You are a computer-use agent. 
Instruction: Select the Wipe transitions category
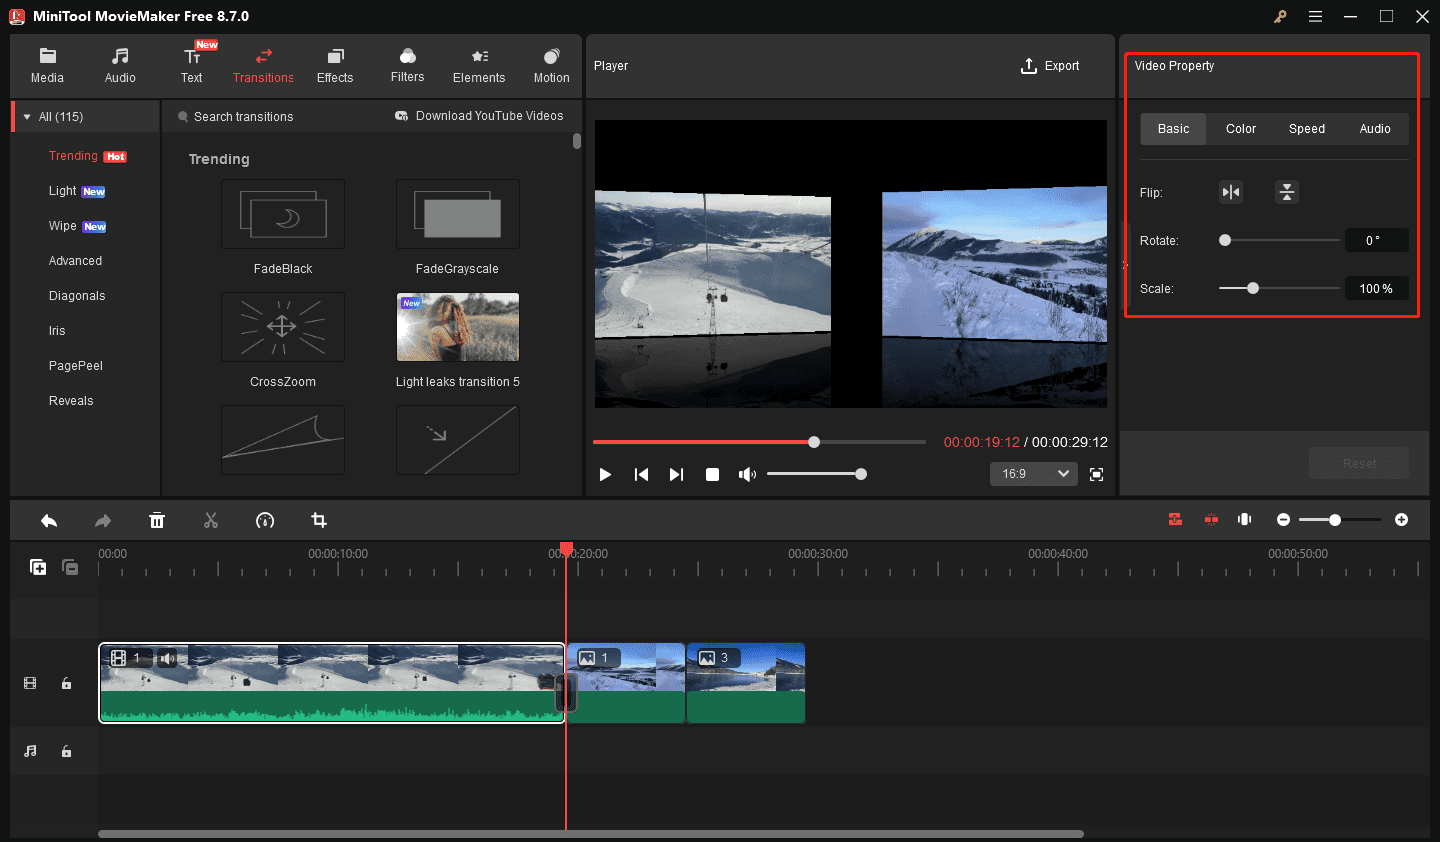point(62,226)
